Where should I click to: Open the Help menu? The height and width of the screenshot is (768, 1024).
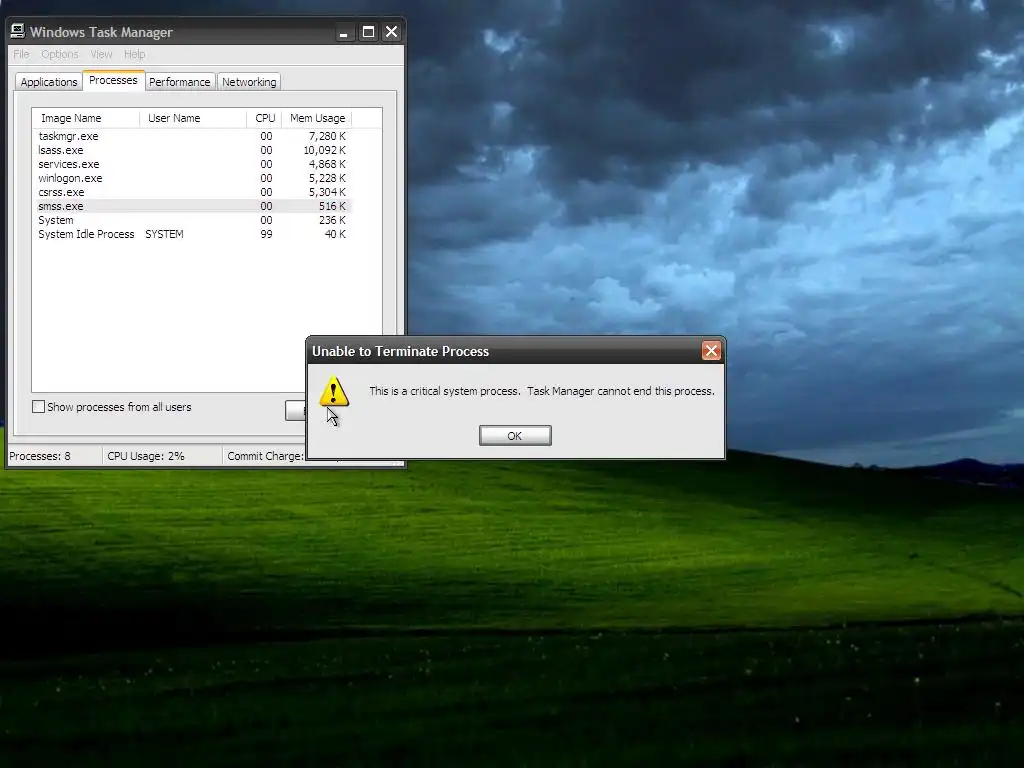[135, 54]
